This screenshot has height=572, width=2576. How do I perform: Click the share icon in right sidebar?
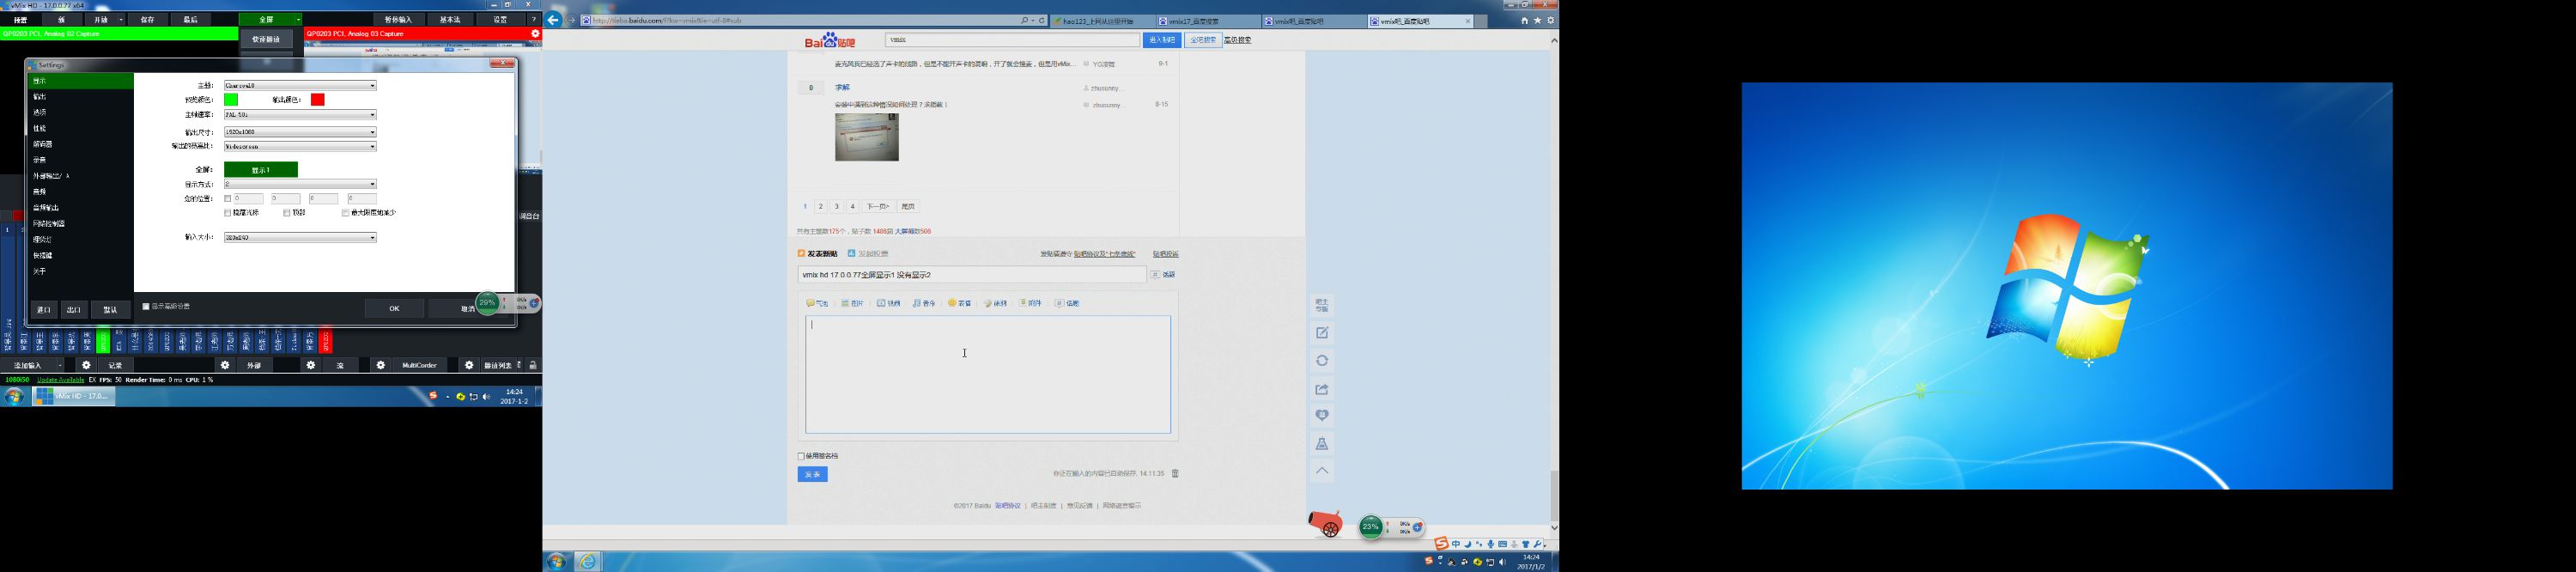(1322, 389)
